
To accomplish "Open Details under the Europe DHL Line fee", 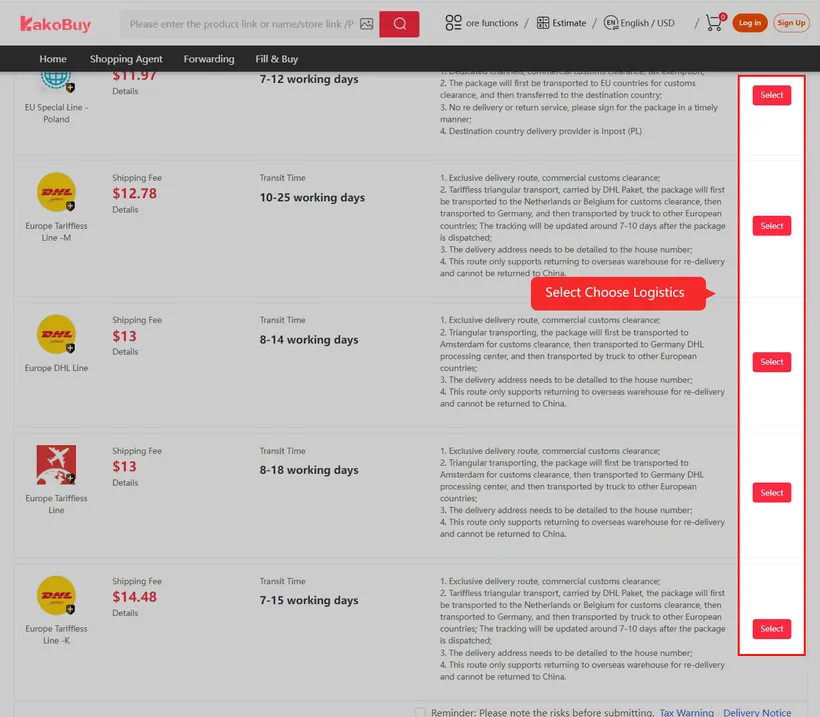I will click(x=125, y=352).
